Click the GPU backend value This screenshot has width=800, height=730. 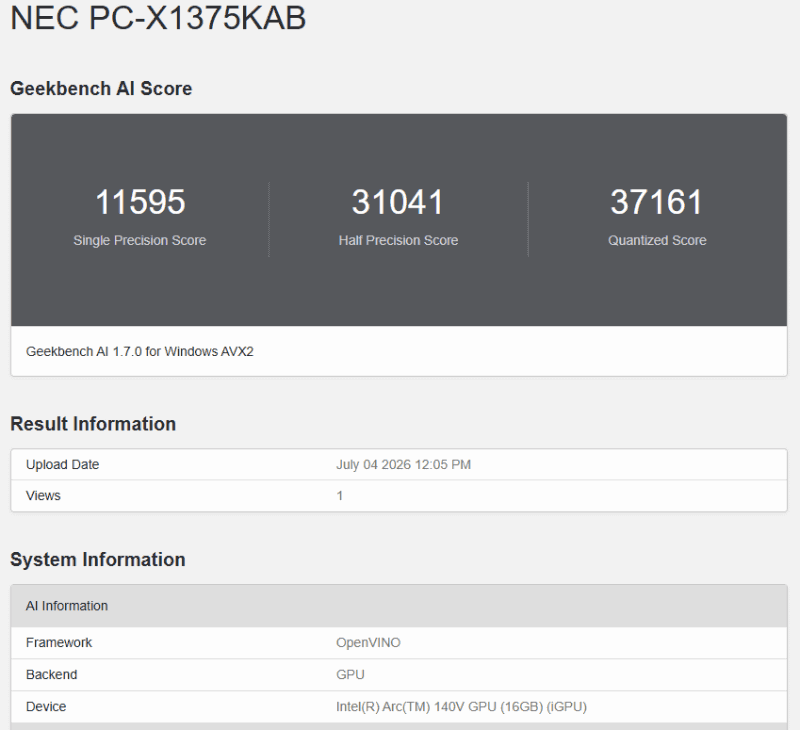point(350,675)
